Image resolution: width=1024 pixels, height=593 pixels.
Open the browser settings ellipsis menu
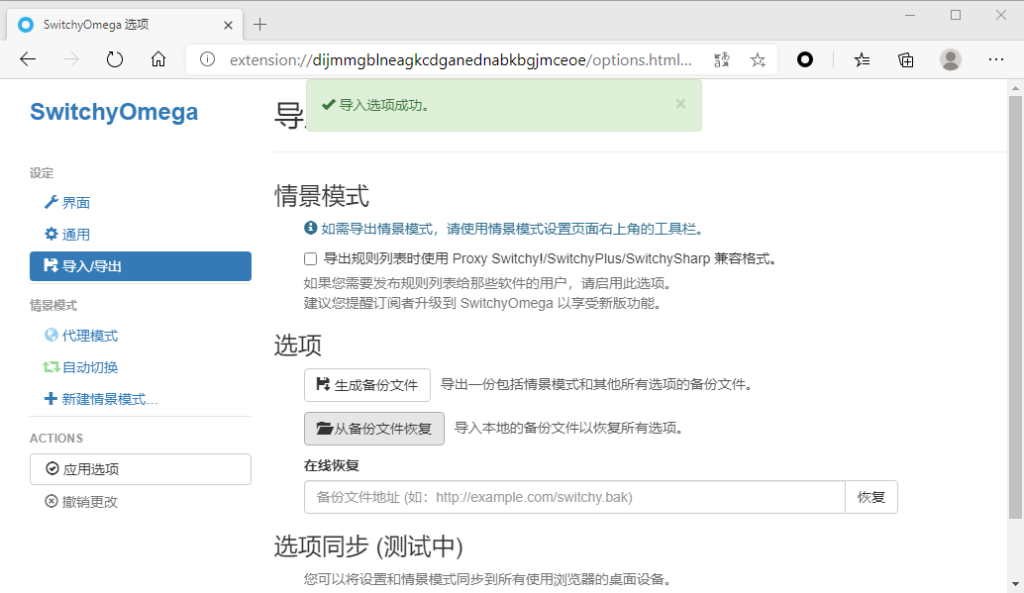pos(995,60)
